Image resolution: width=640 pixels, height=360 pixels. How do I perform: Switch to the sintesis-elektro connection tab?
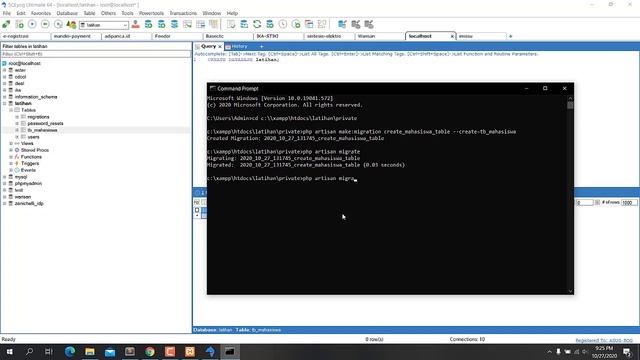coord(329,36)
